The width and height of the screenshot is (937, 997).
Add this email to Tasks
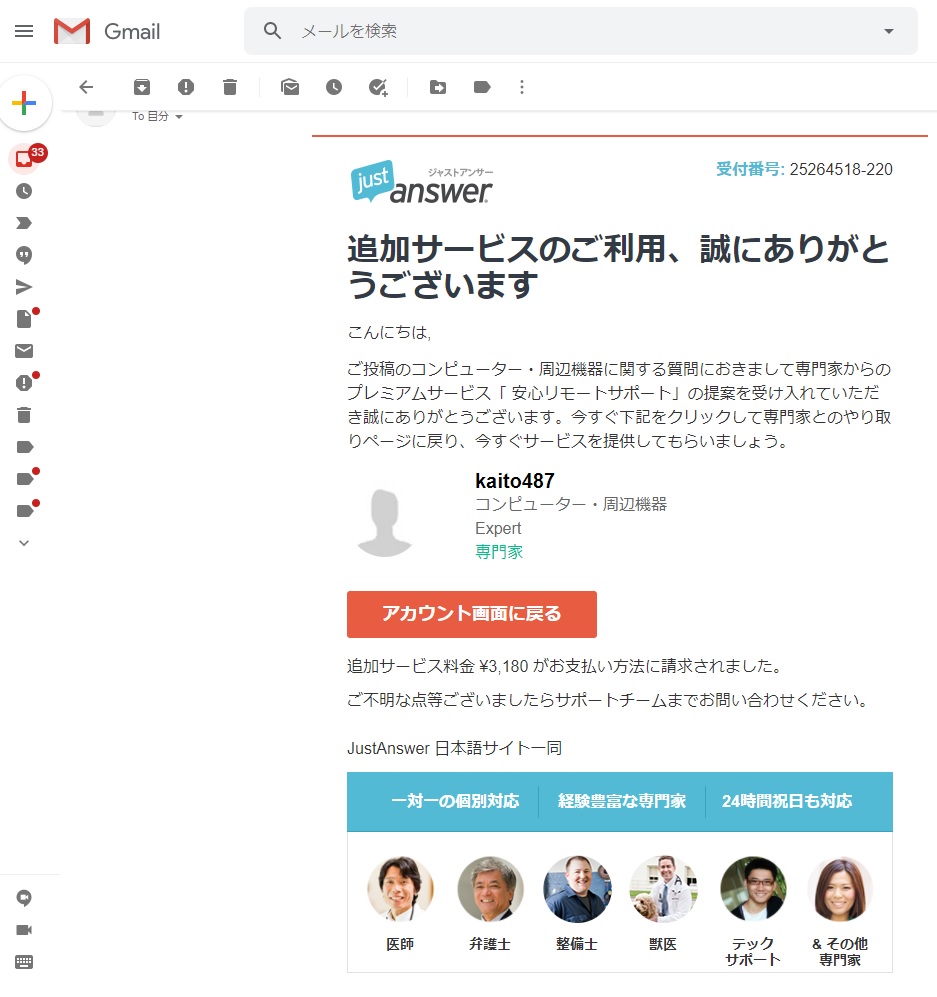(378, 87)
